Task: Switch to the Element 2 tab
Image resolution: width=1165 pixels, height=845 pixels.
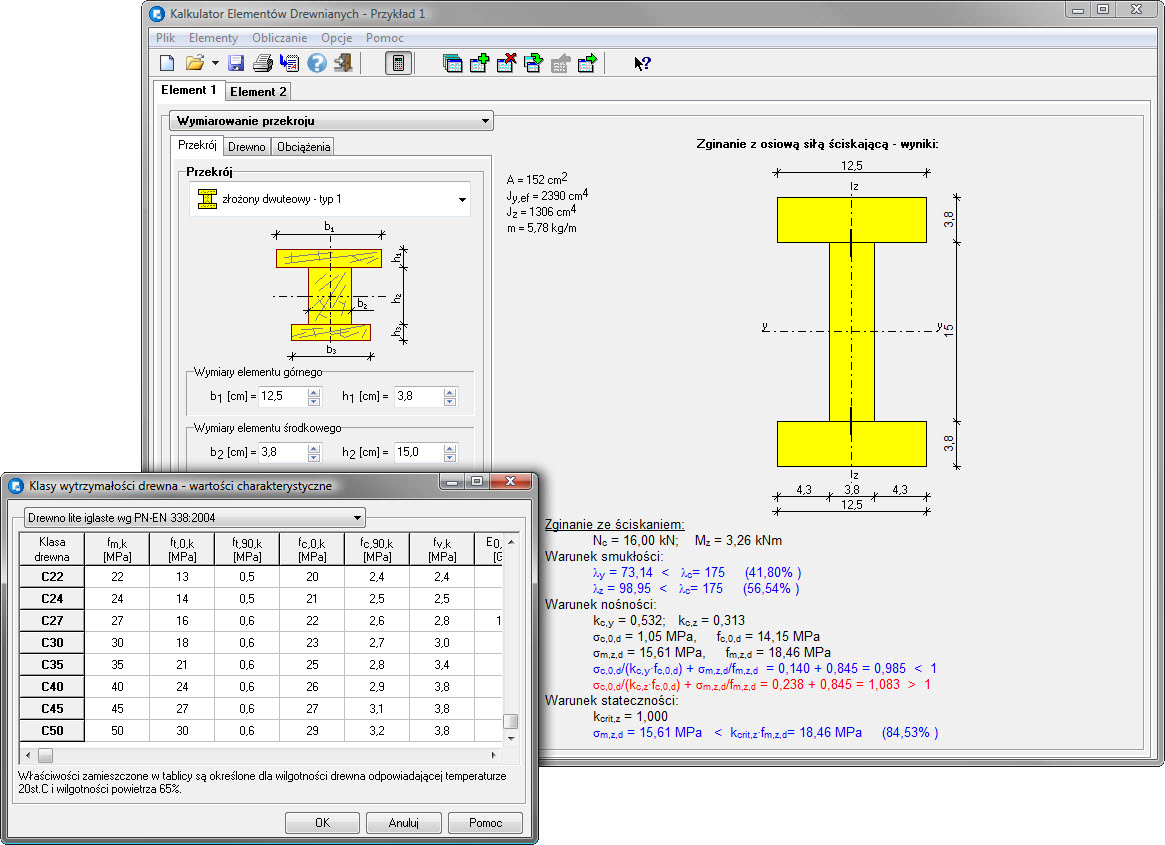Action: pos(259,91)
